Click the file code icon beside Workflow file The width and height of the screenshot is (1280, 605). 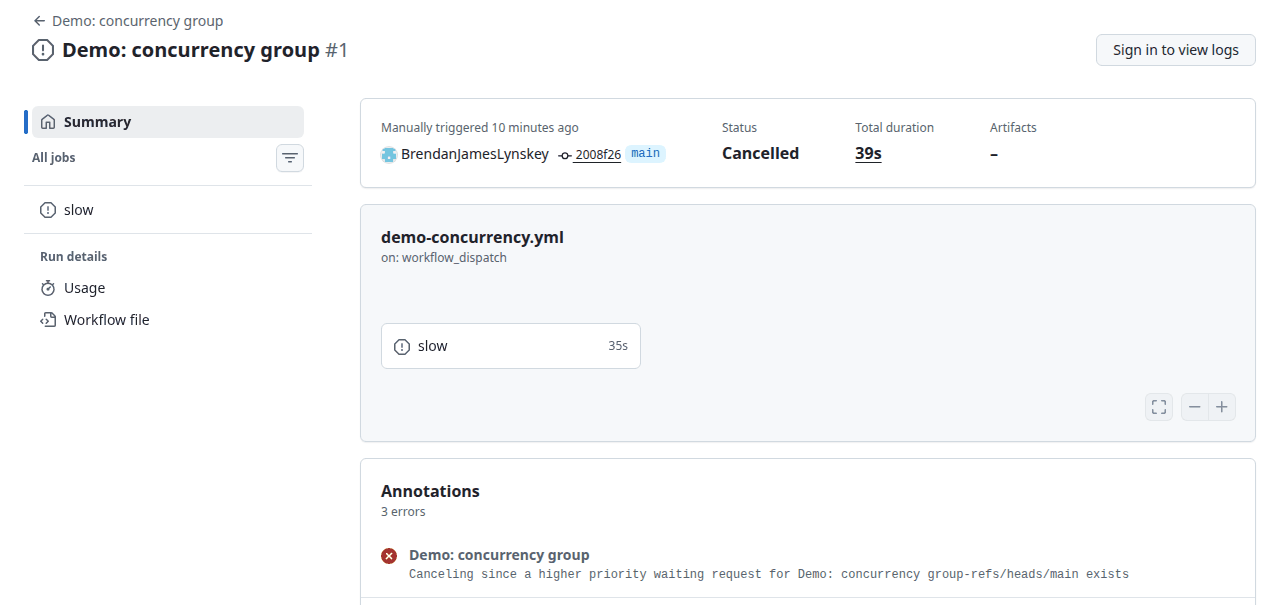[x=48, y=320]
